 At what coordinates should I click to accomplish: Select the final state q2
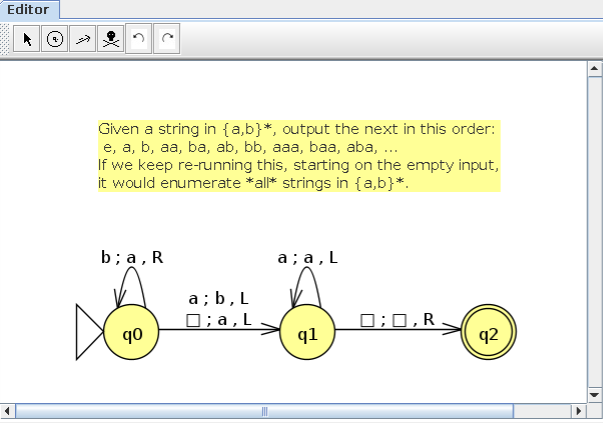pyautogui.click(x=488, y=332)
